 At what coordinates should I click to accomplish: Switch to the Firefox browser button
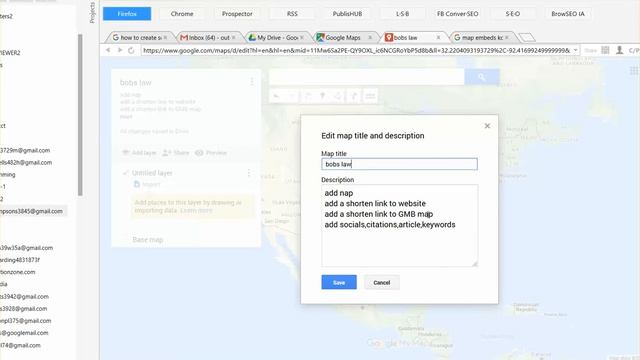click(x=127, y=13)
